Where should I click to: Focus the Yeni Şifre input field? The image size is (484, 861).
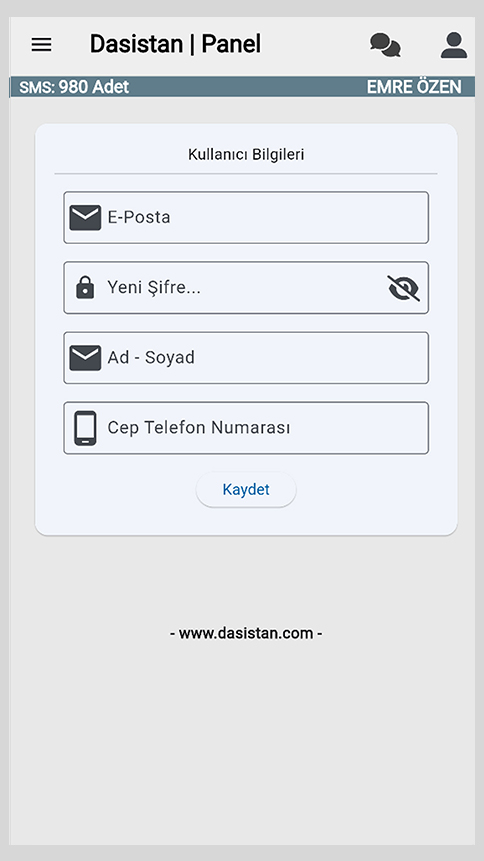(x=246, y=288)
